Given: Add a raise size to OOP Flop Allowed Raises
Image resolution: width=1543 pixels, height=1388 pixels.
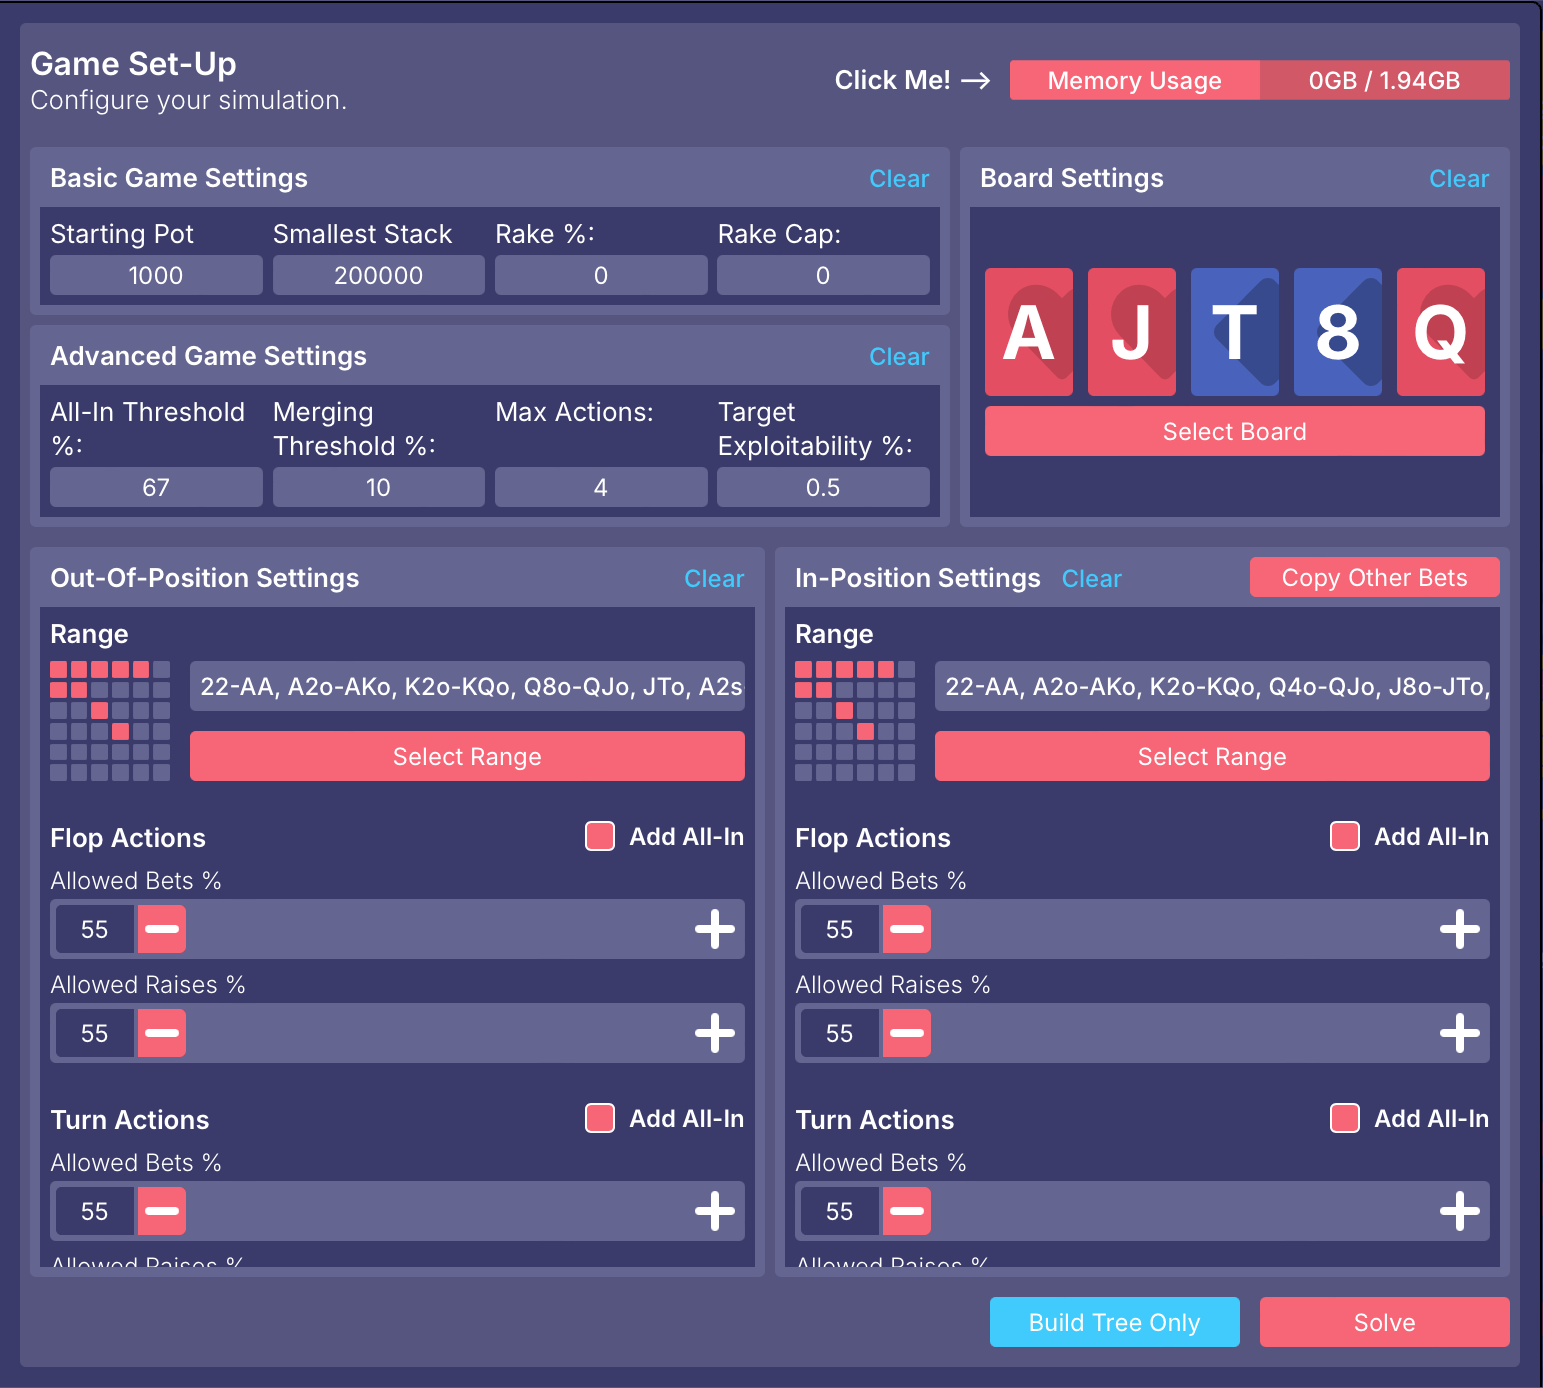Looking at the screenshot, I should coord(715,1033).
